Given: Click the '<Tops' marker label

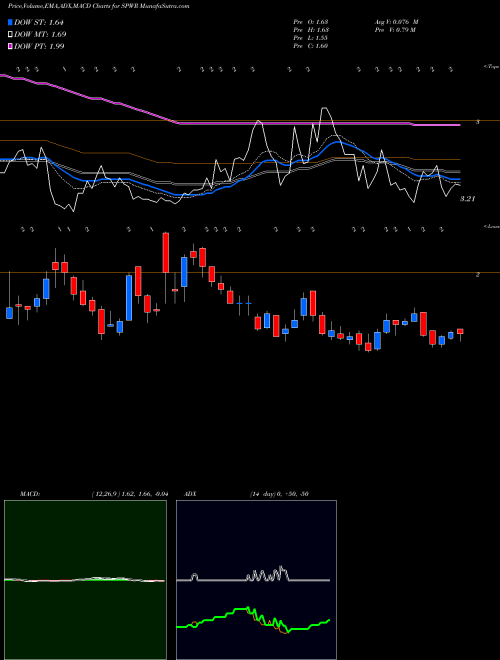Looking at the screenshot, I should point(491,67).
